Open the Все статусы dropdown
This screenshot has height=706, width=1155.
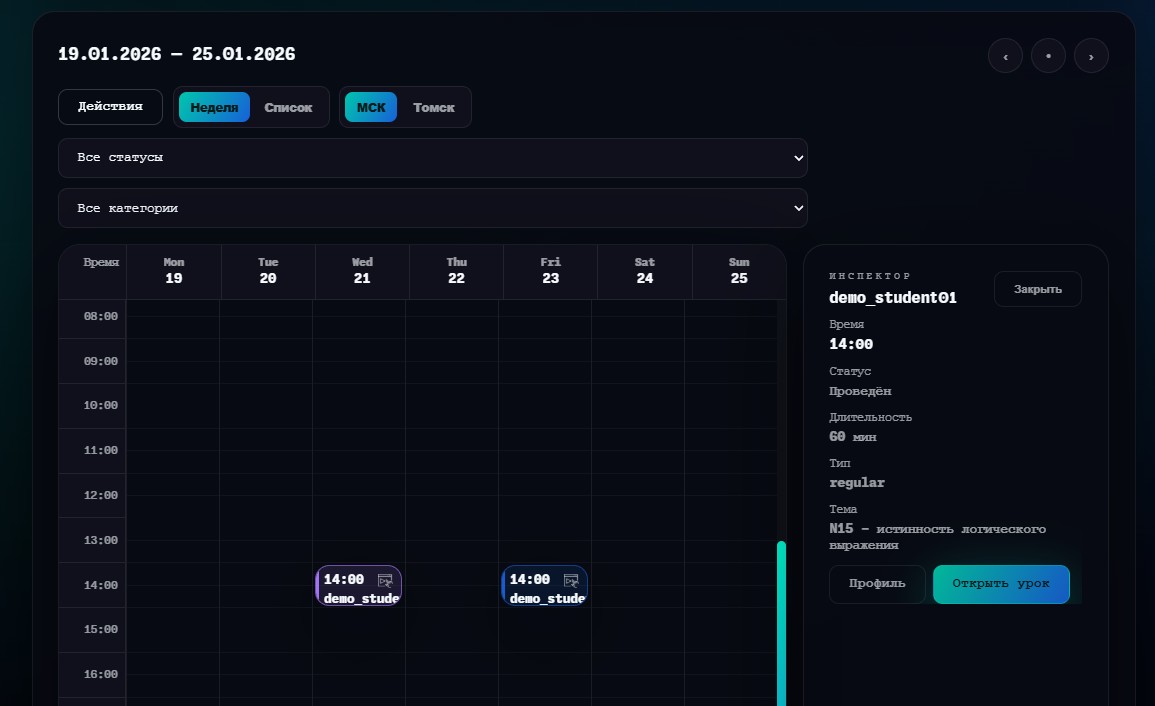[x=432, y=158]
